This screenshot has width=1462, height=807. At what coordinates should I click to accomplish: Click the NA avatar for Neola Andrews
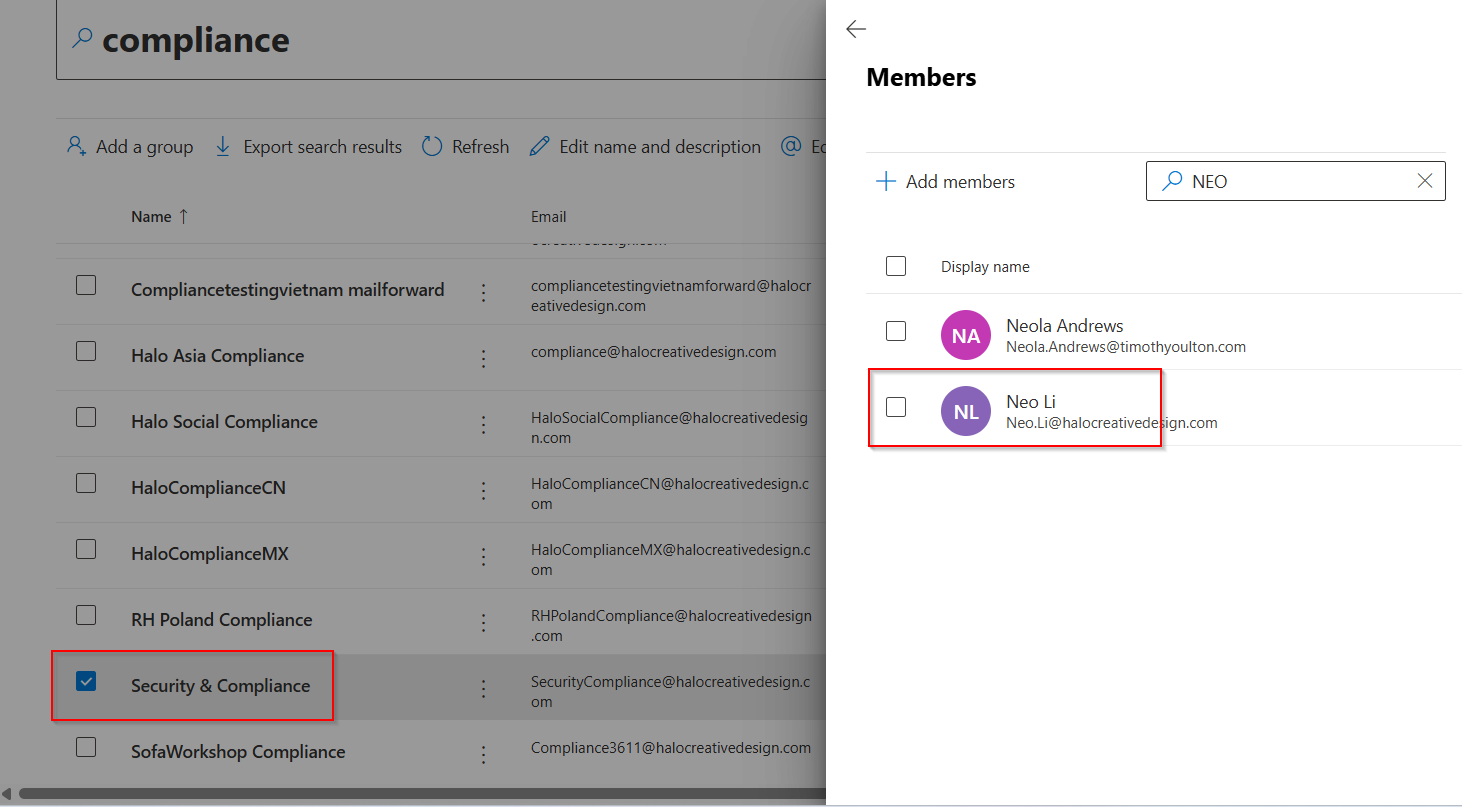pyautogui.click(x=965, y=336)
